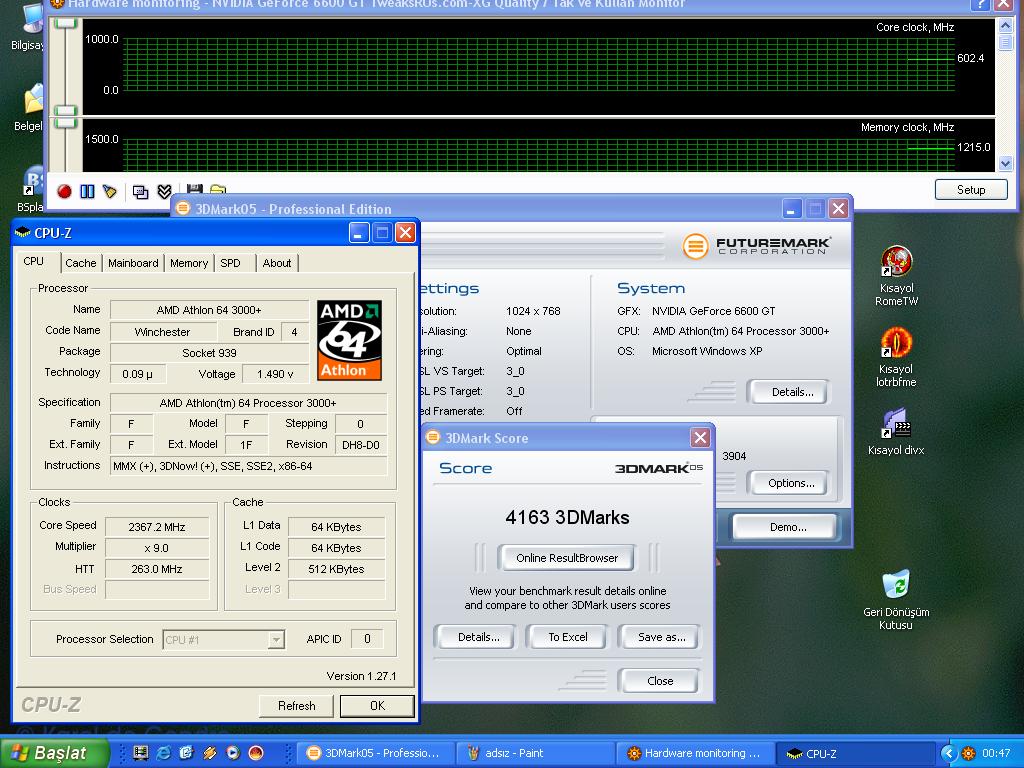This screenshot has height=768, width=1024.
Task: Click the scroll down arrow in Hardware monitoring
Action: [1006, 163]
